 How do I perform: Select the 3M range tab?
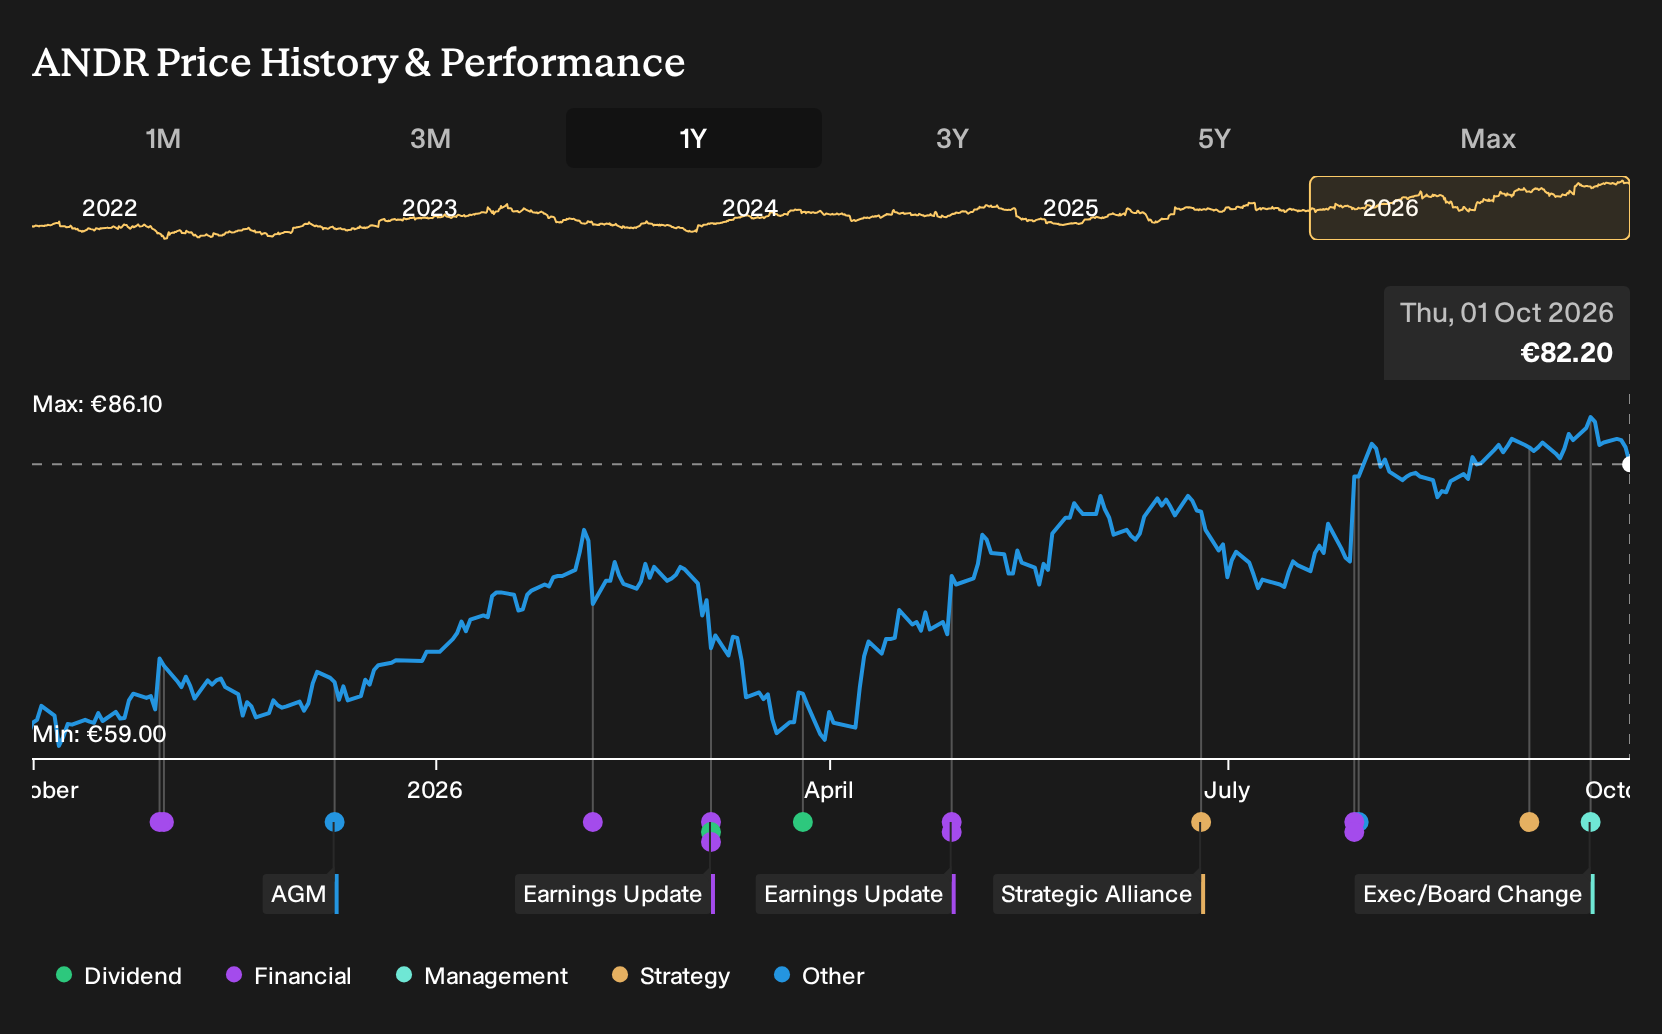430,138
